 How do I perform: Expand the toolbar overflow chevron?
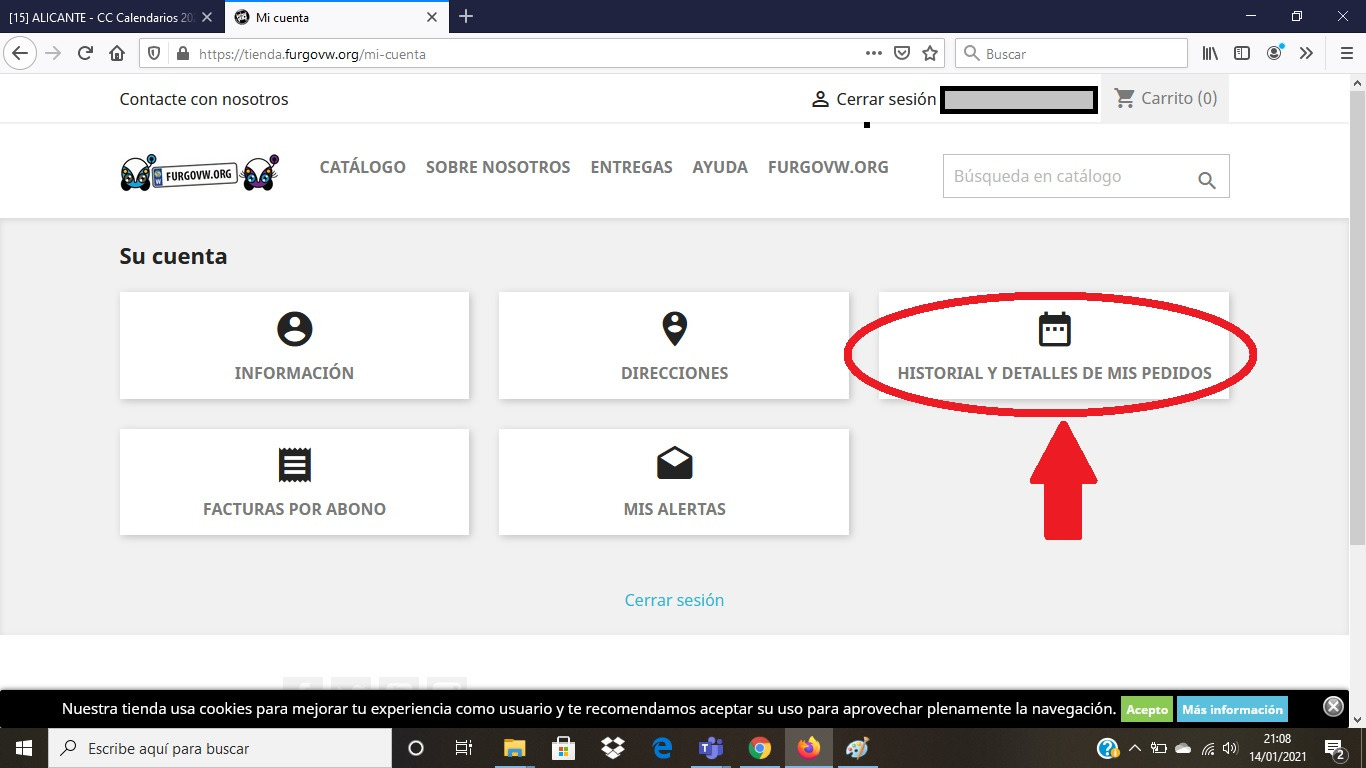(1306, 53)
